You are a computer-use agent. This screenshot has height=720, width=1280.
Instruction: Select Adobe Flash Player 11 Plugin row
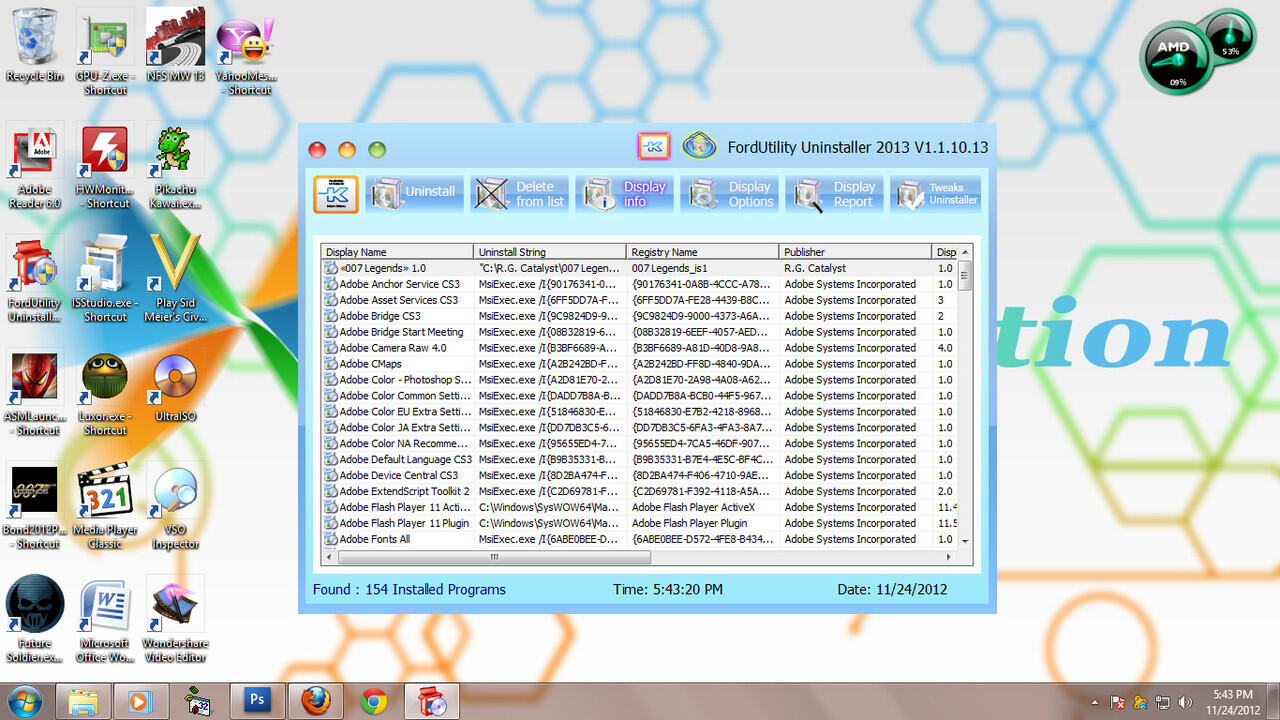640,523
